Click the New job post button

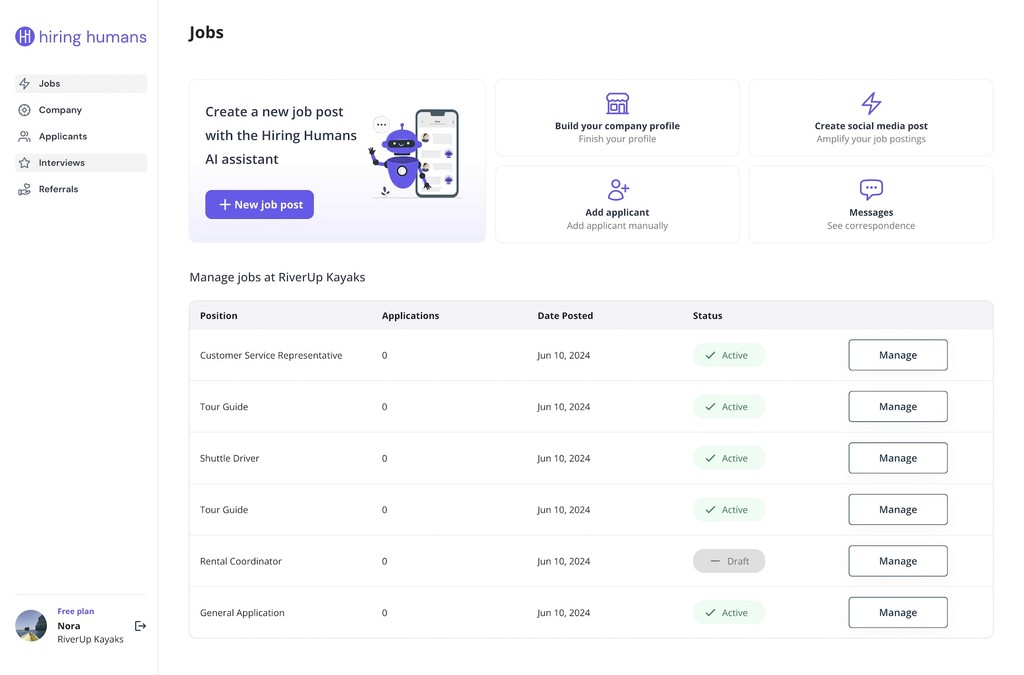point(259,204)
